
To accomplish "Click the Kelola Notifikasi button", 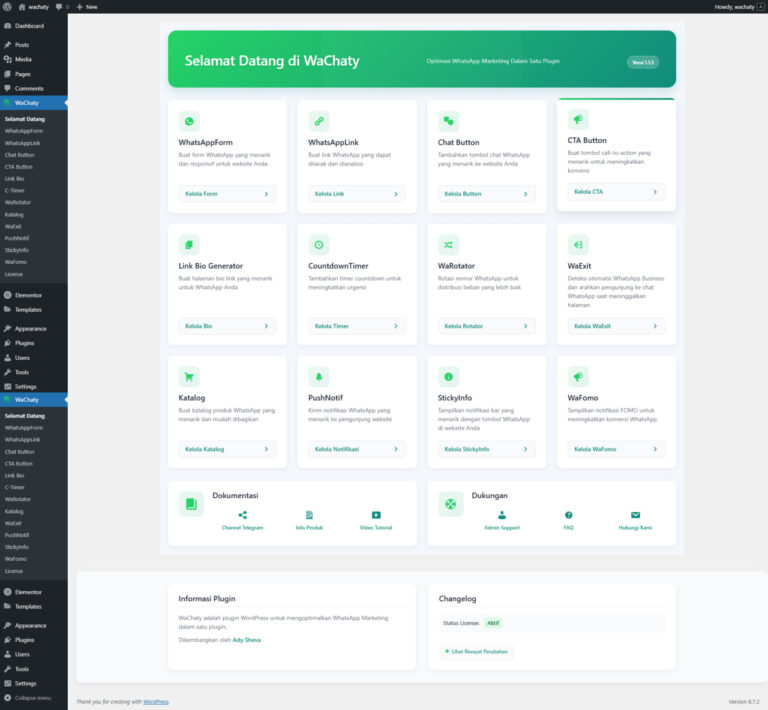I will tap(357, 449).
